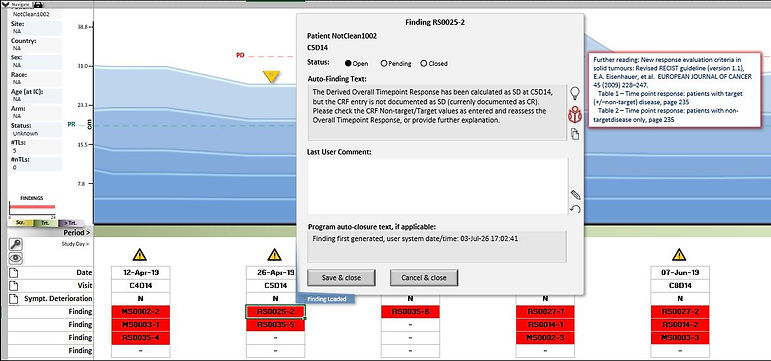Click Save & close button
771x361 pixels.
click(x=341, y=277)
